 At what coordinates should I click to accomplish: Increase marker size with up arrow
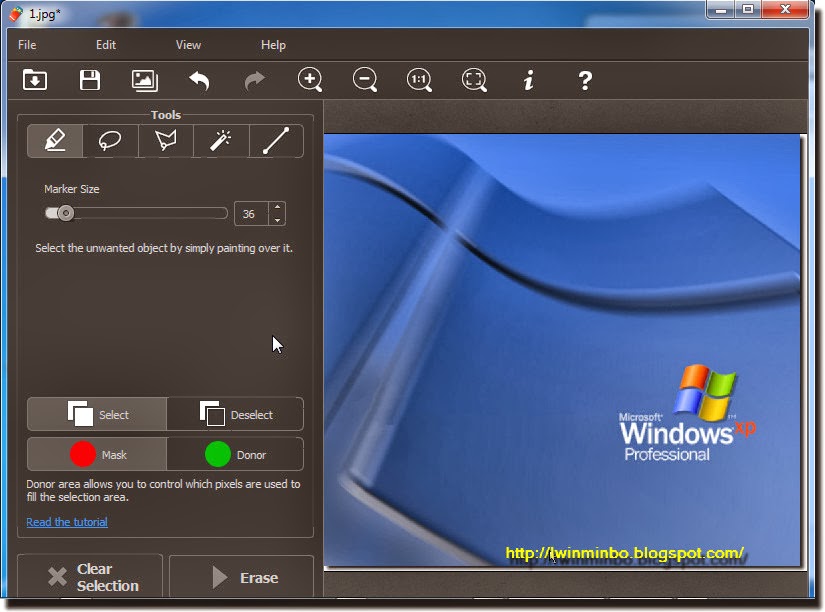point(277,208)
